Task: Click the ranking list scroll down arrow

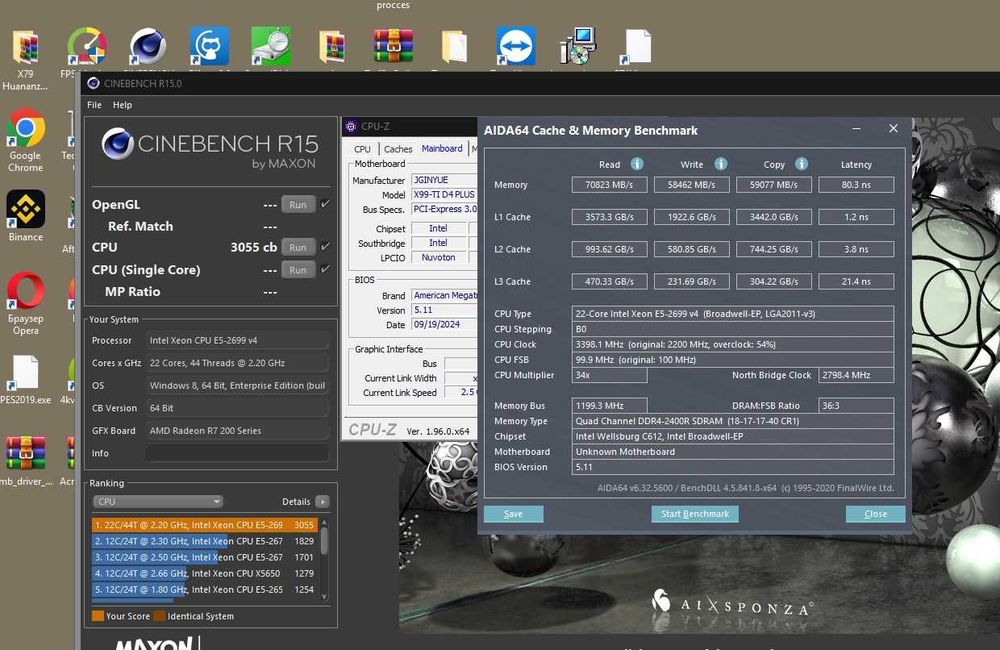Action: click(x=325, y=597)
